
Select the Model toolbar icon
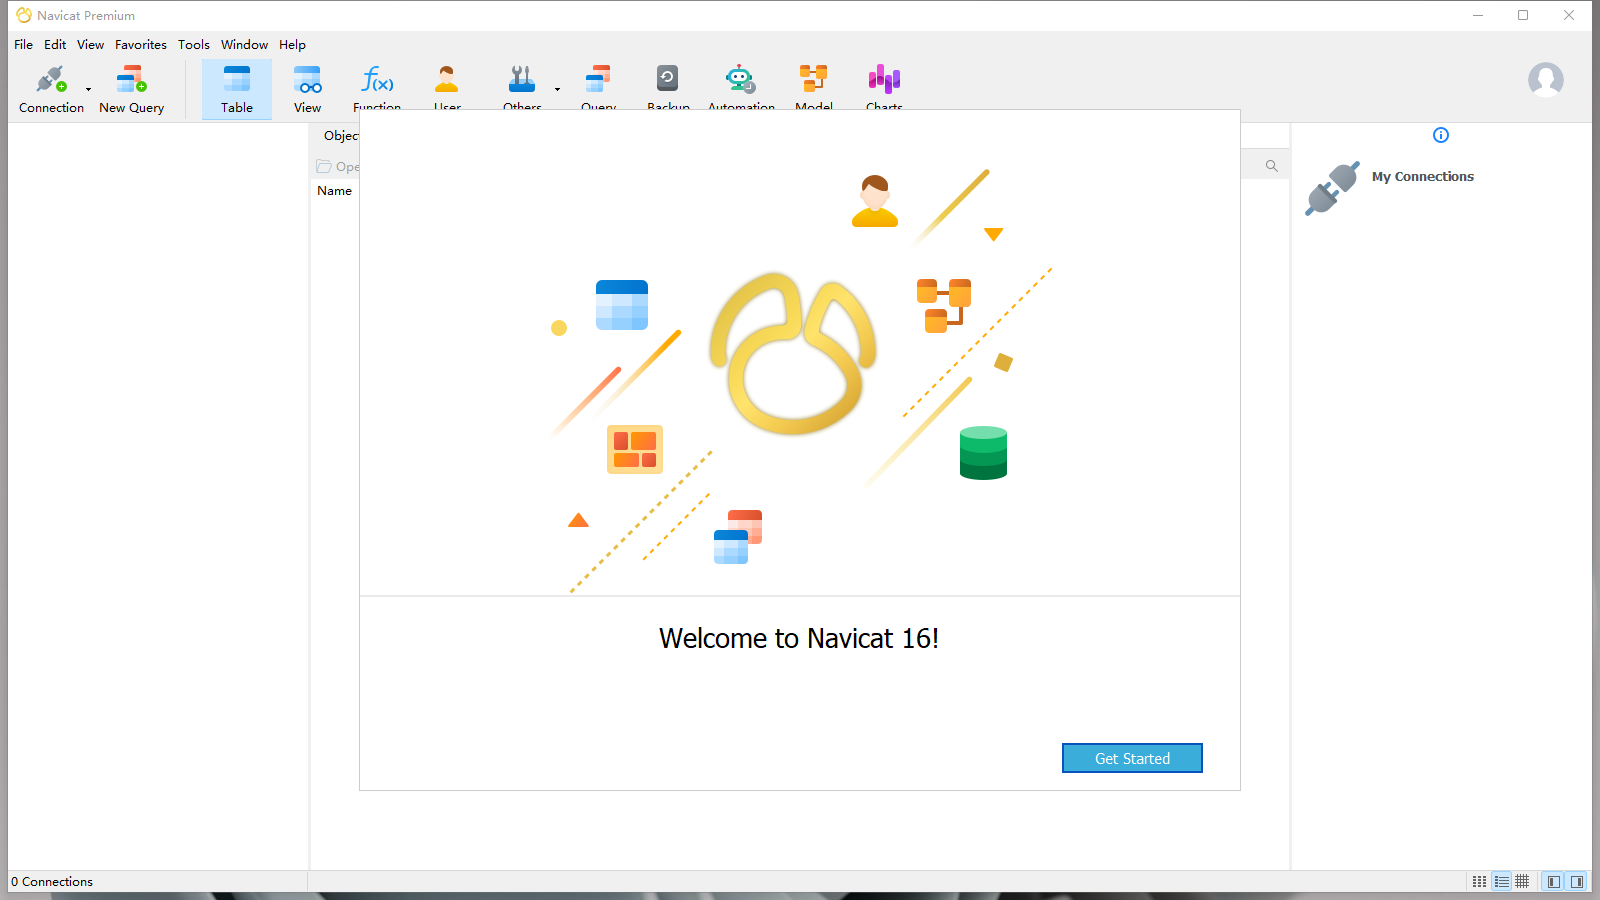[x=813, y=78]
